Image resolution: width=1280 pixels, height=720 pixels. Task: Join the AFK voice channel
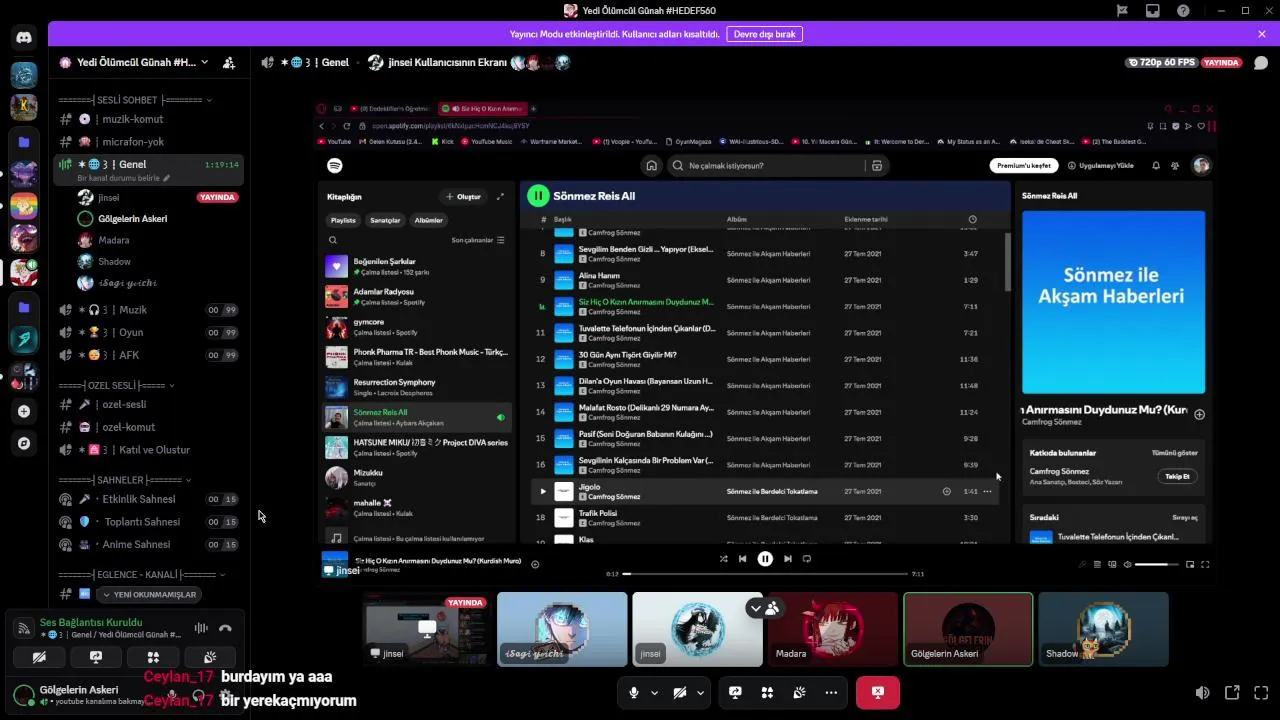(x=148, y=355)
